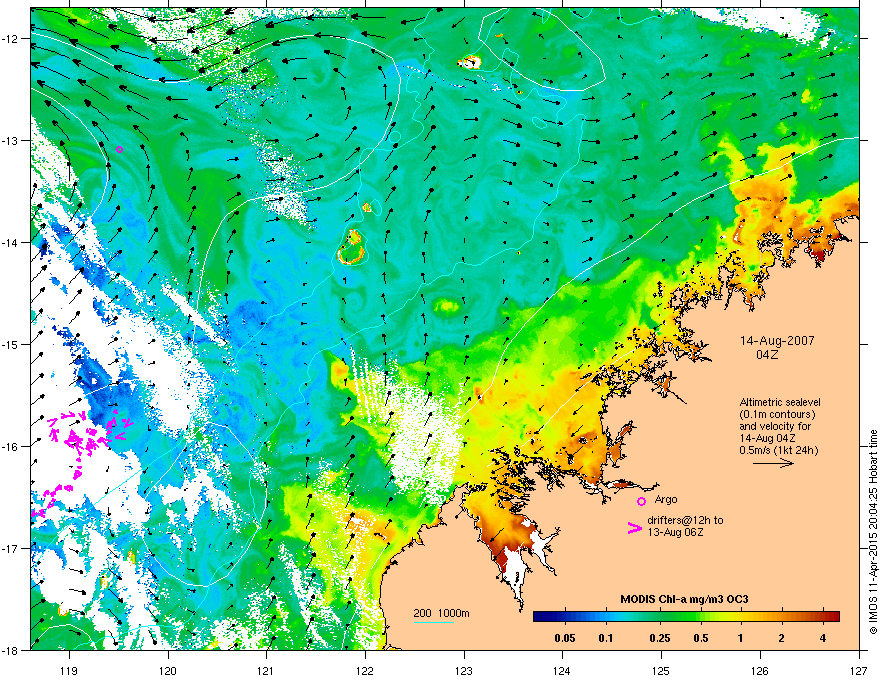Click the Argo float marker near longitude 119.5
880x680 pixels.
point(119,149)
